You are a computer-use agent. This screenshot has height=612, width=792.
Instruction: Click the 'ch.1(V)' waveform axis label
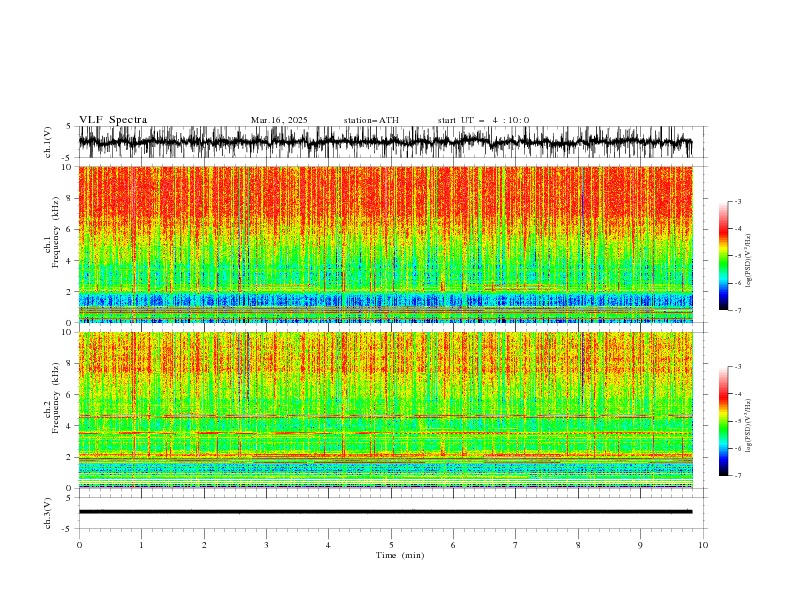48,142
